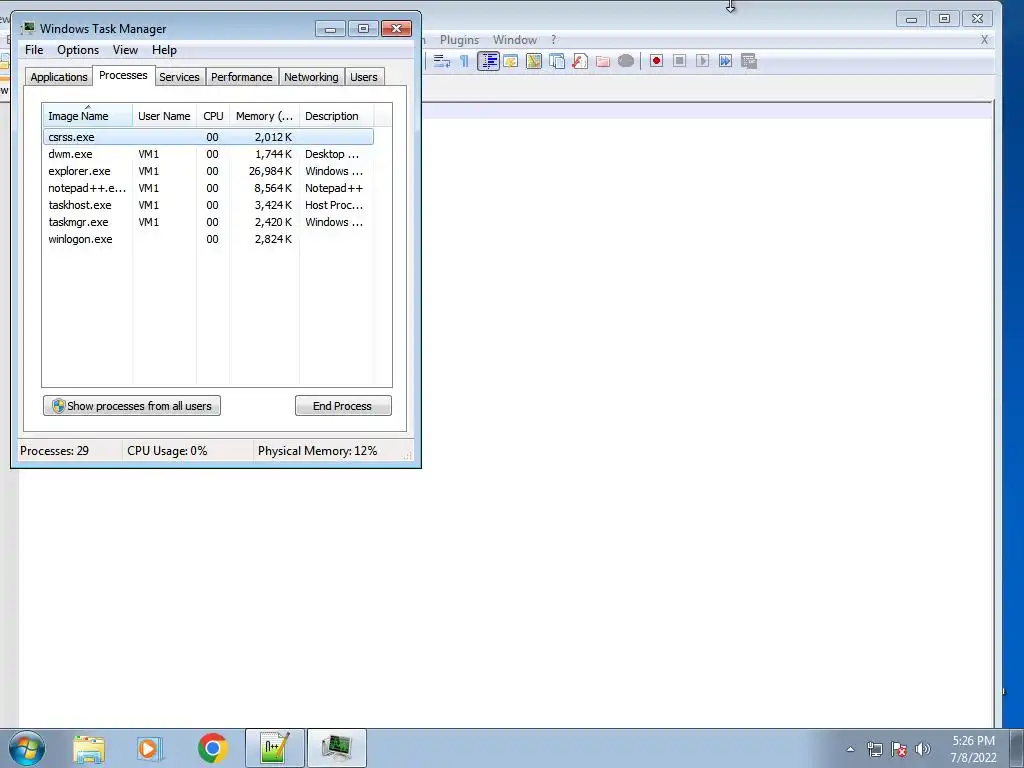Image resolution: width=1024 pixels, height=768 pixels.
Task: Select explorer.exe process row
Action: (x=208, y=171)
